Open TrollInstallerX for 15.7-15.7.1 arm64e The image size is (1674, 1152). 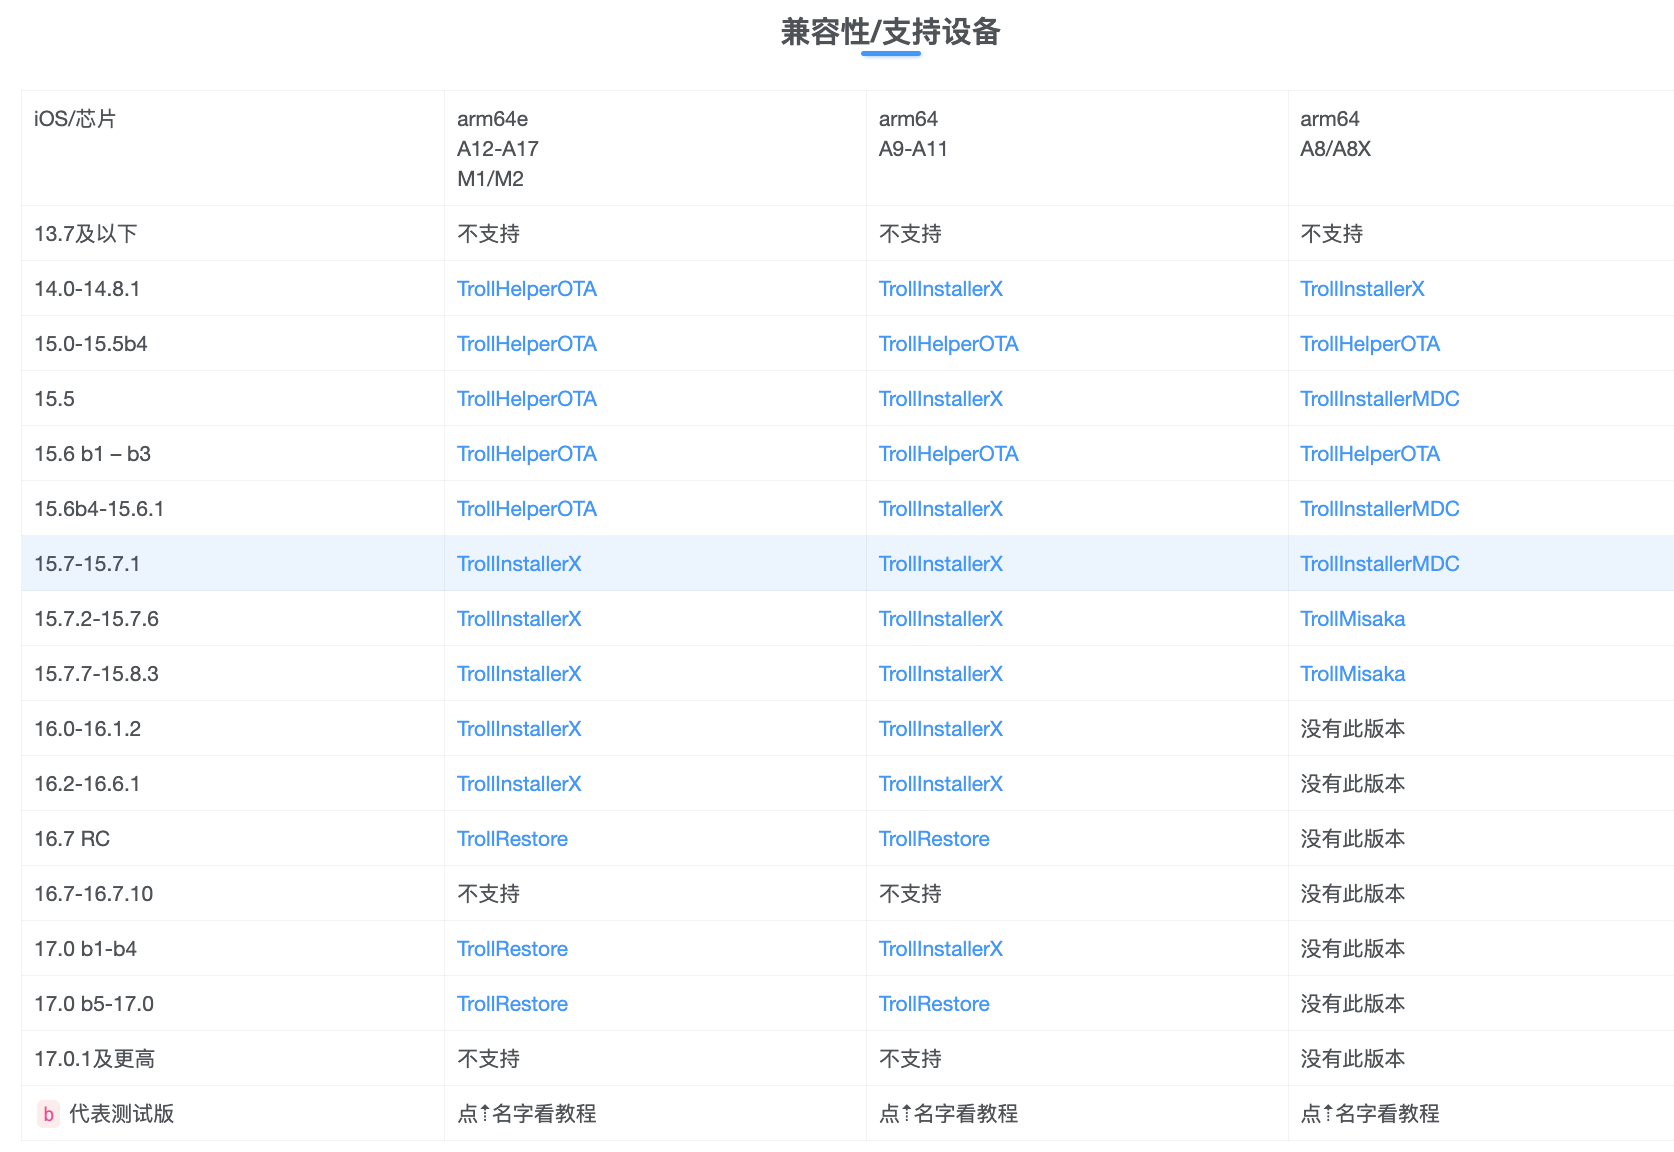[x=519, y=564]
